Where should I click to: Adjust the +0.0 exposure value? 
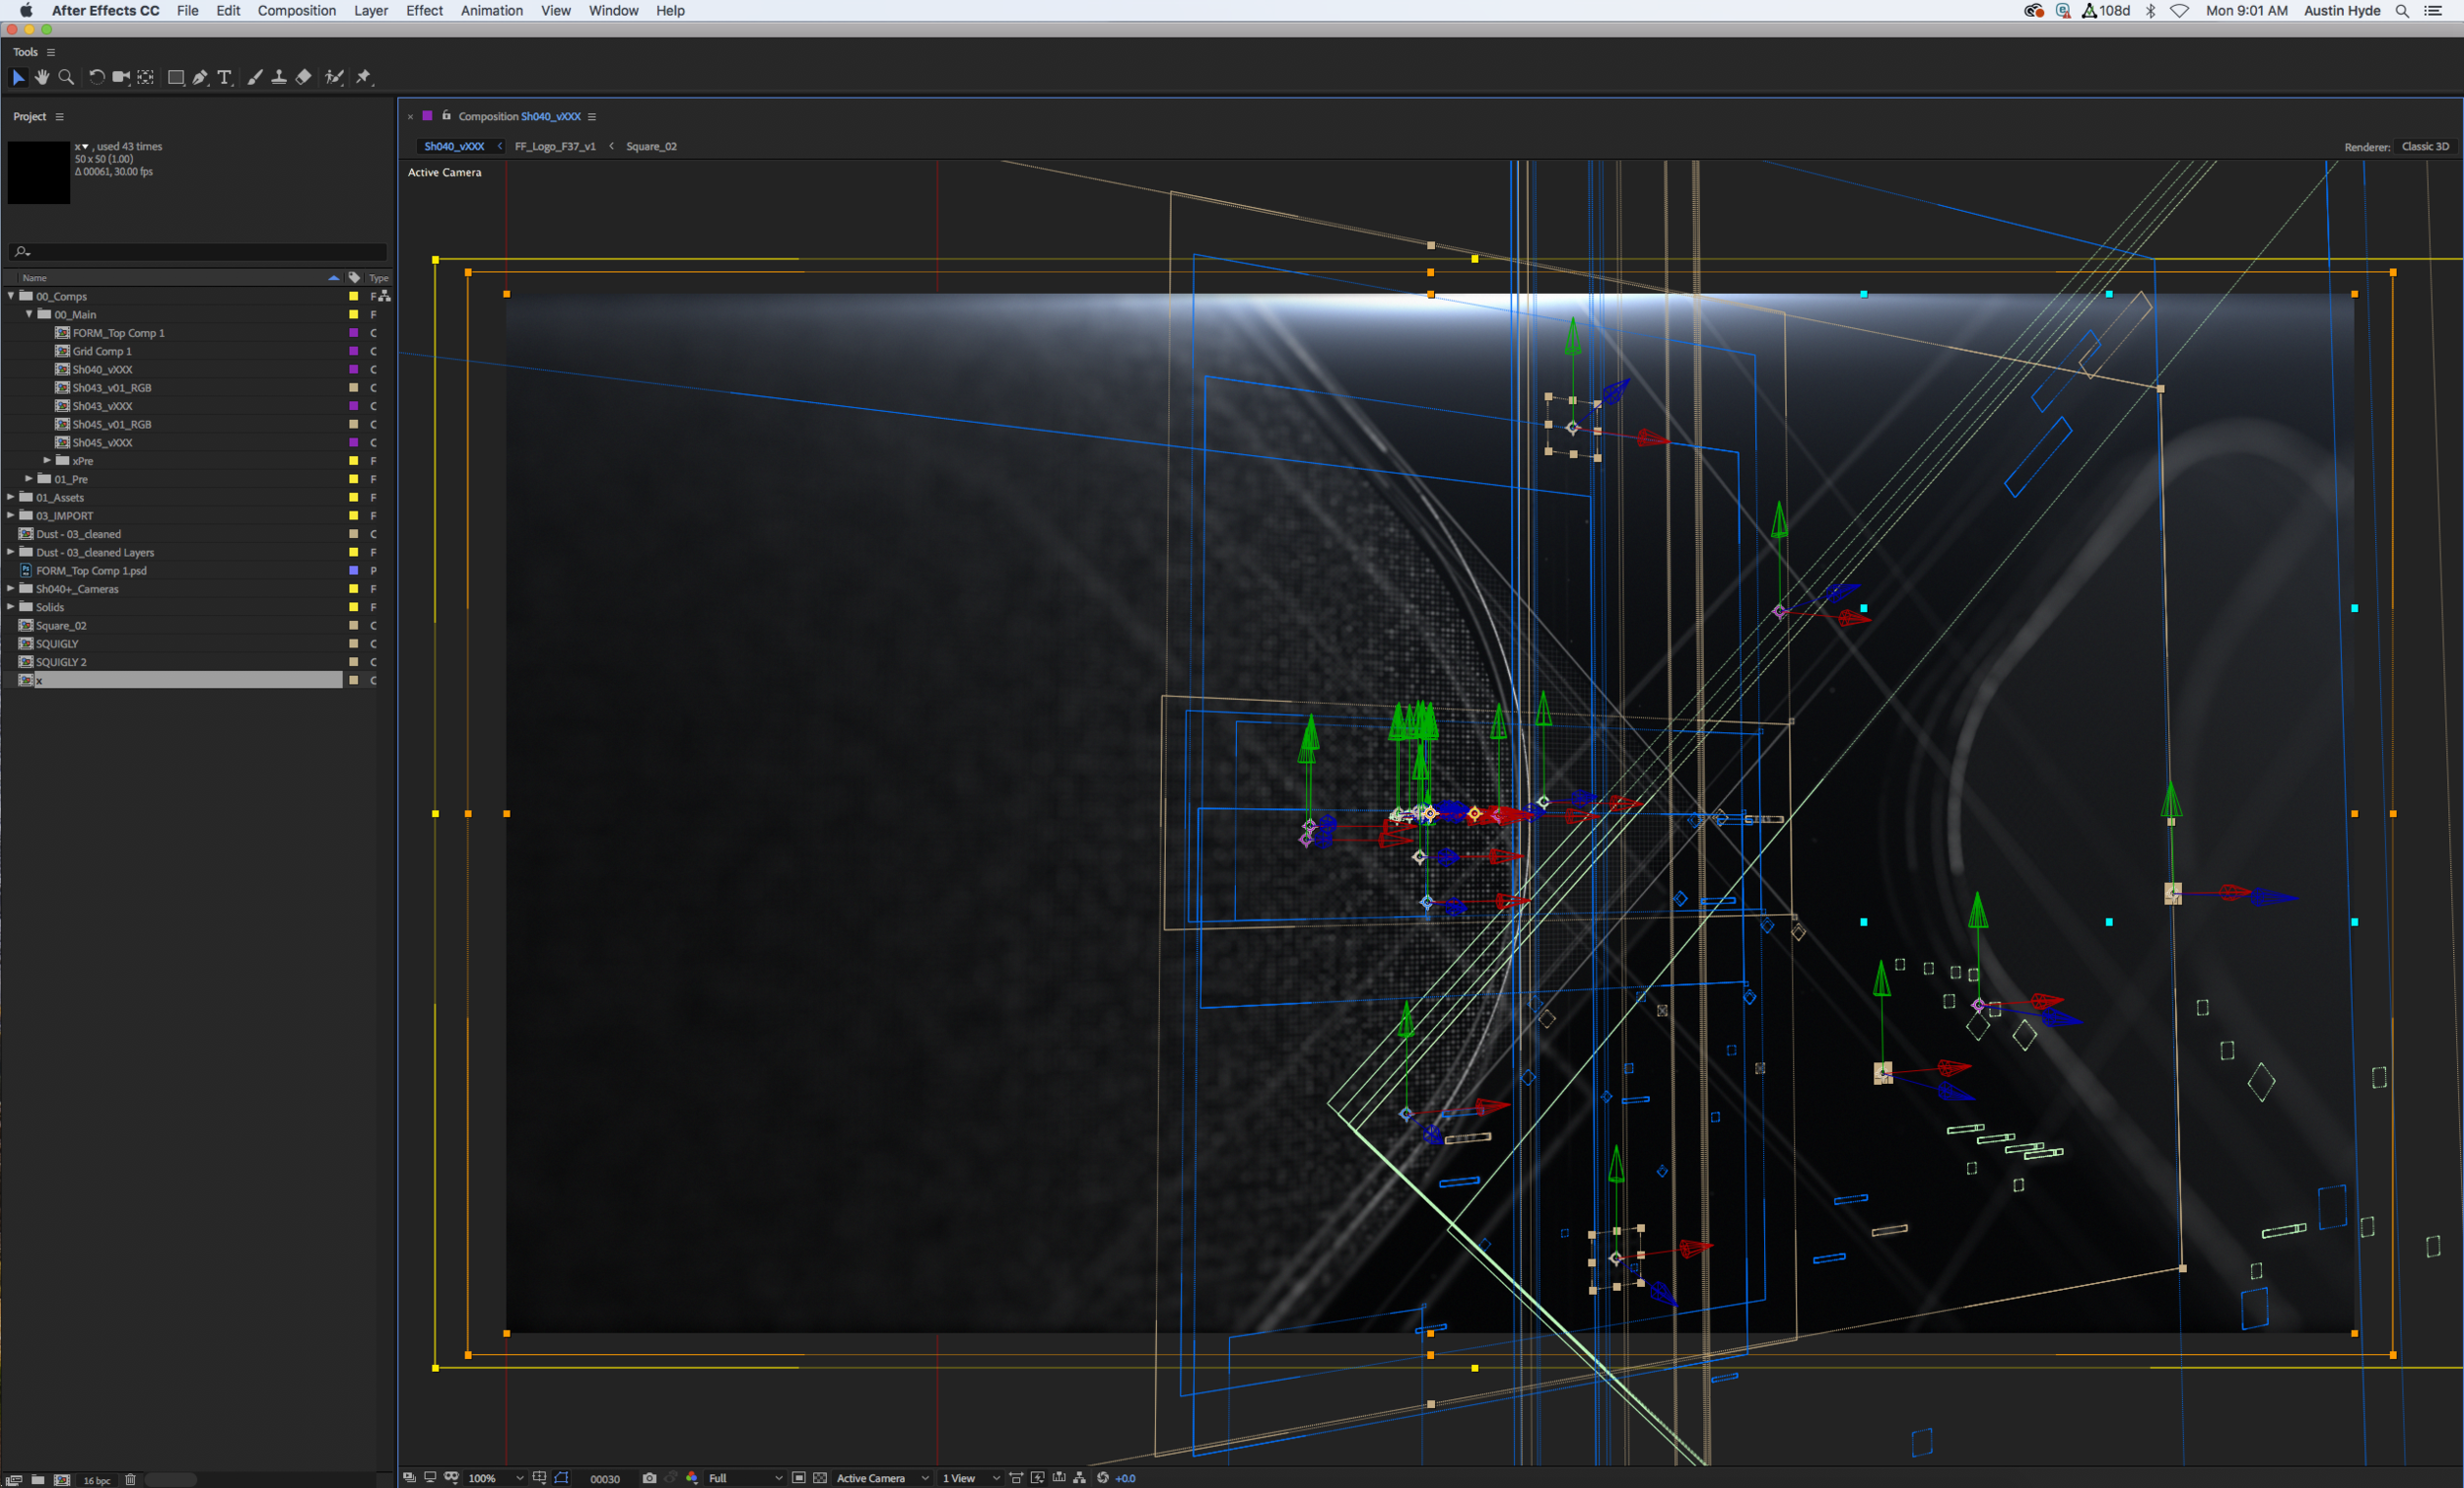pyautogui.click(x=1125, y=1478)
